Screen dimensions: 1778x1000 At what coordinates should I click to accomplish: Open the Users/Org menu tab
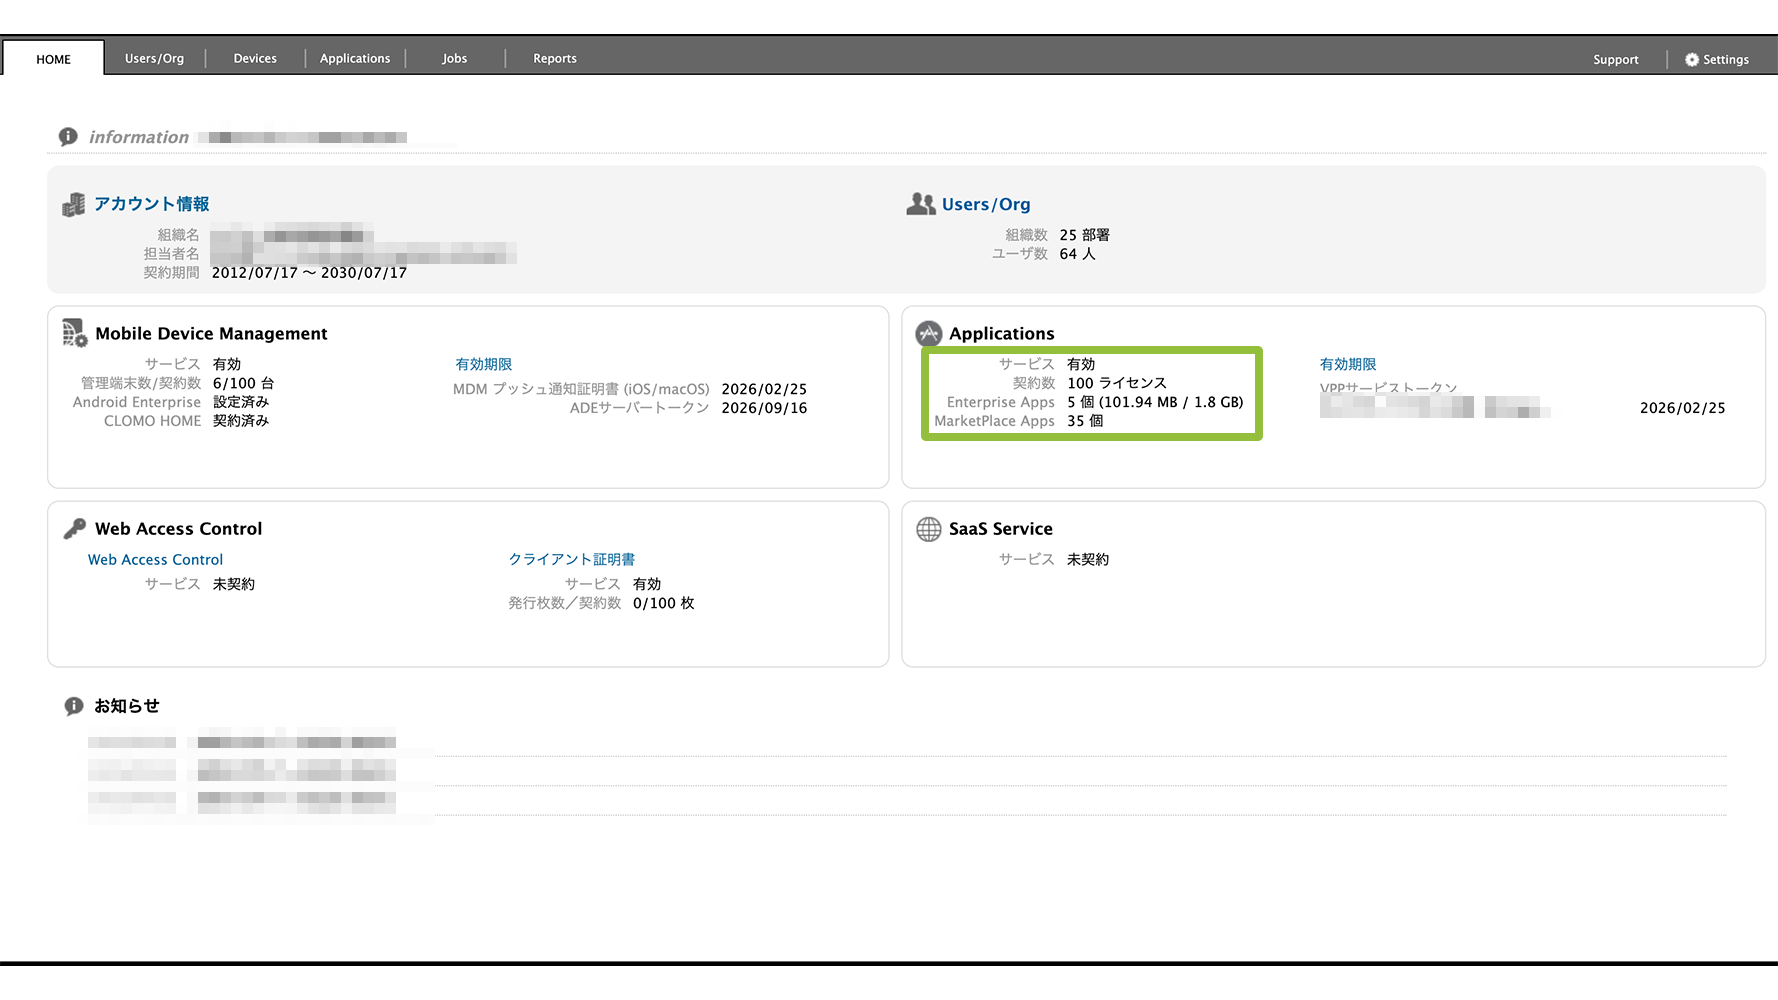point(154,59)
